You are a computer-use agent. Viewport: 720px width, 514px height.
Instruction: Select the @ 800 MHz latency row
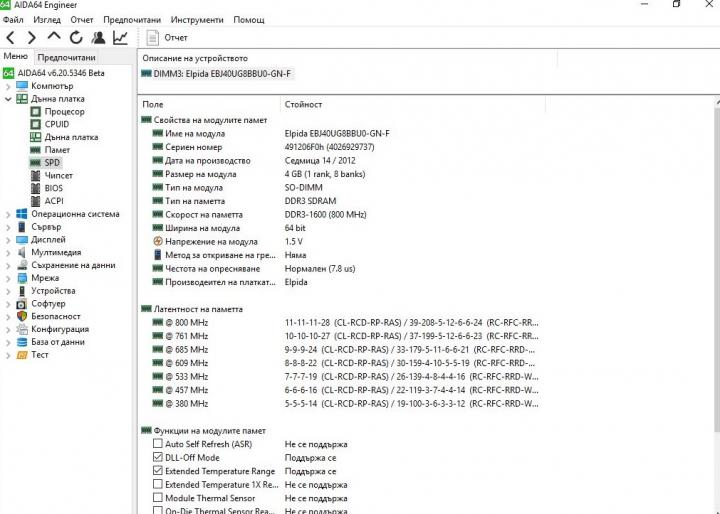[x=345, y=322]
